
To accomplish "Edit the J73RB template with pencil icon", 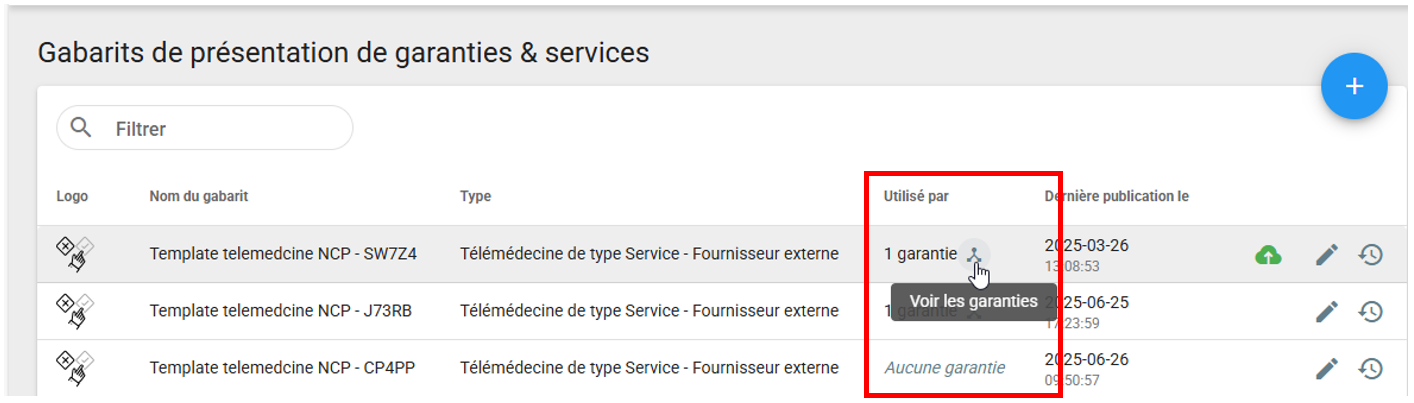I will pyautogui.click(x=1326, y=312).
